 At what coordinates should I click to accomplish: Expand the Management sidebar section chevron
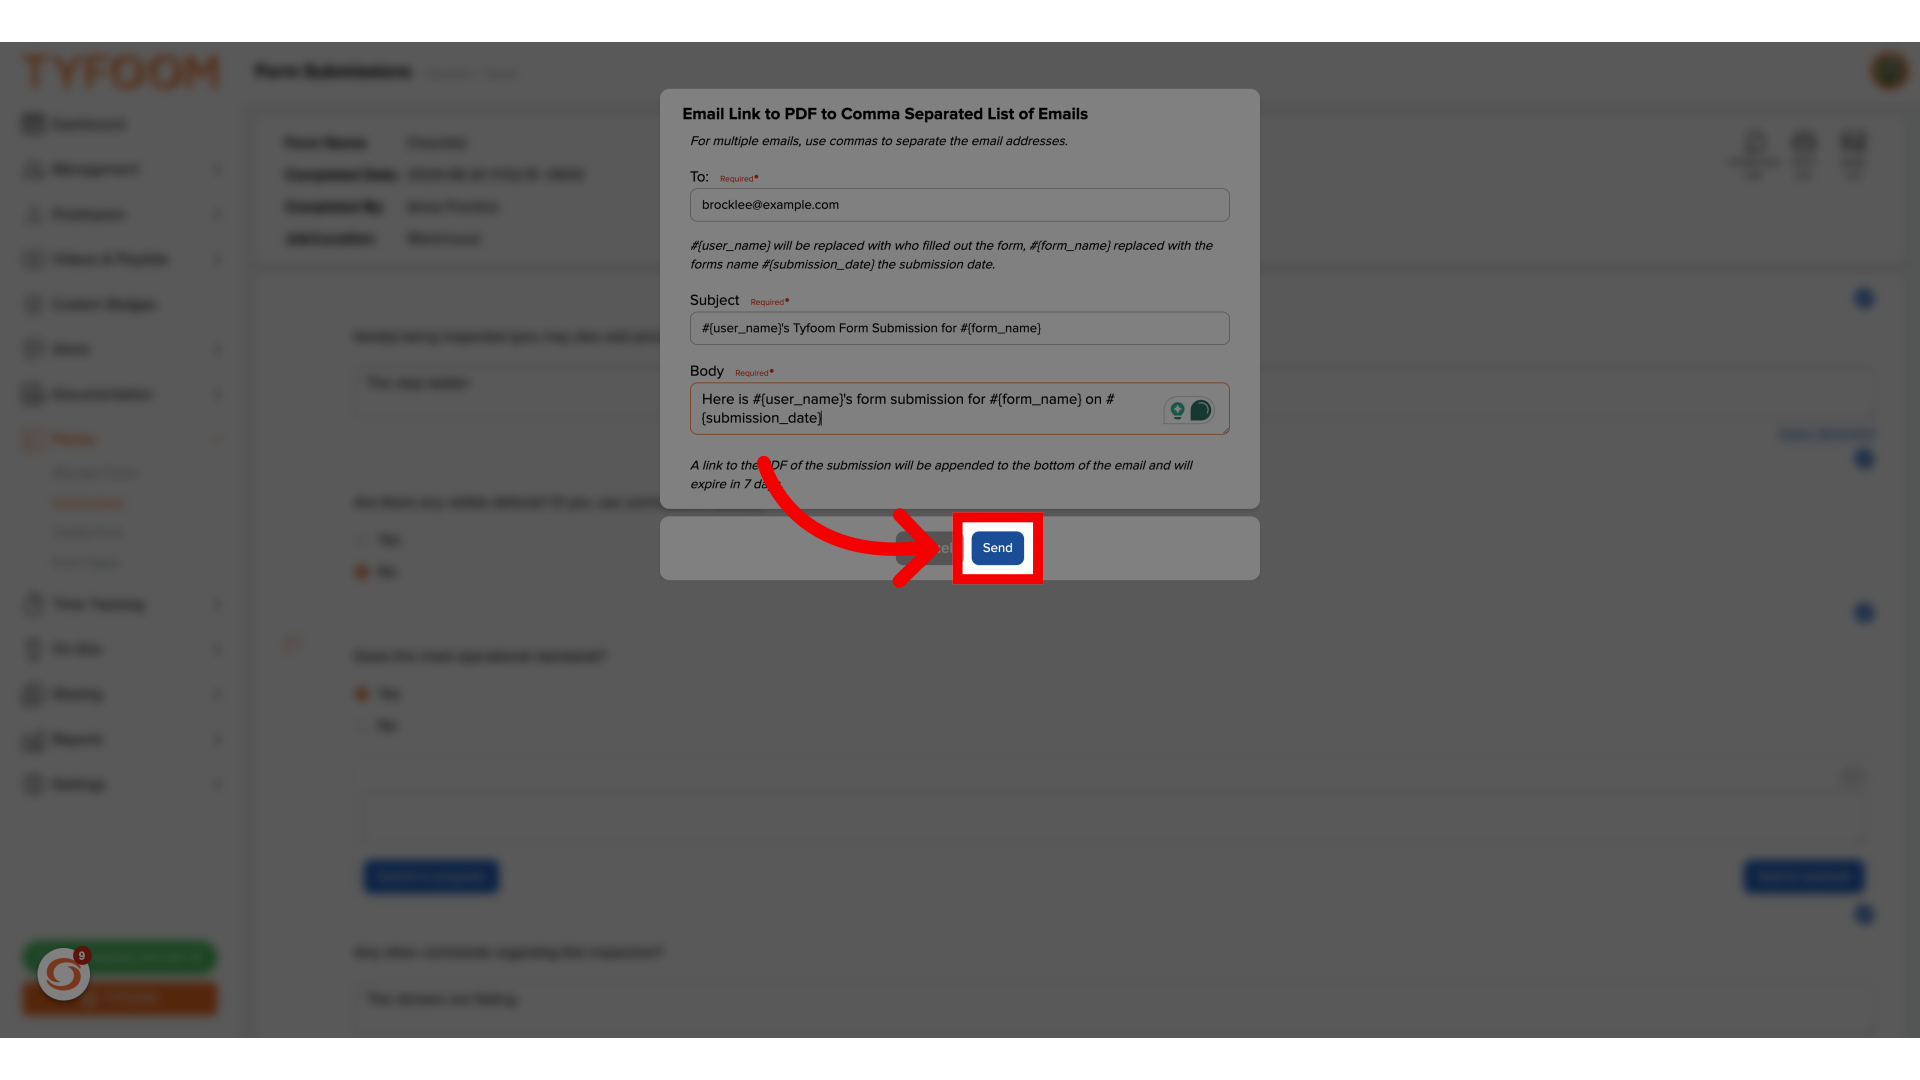point(218,169)
